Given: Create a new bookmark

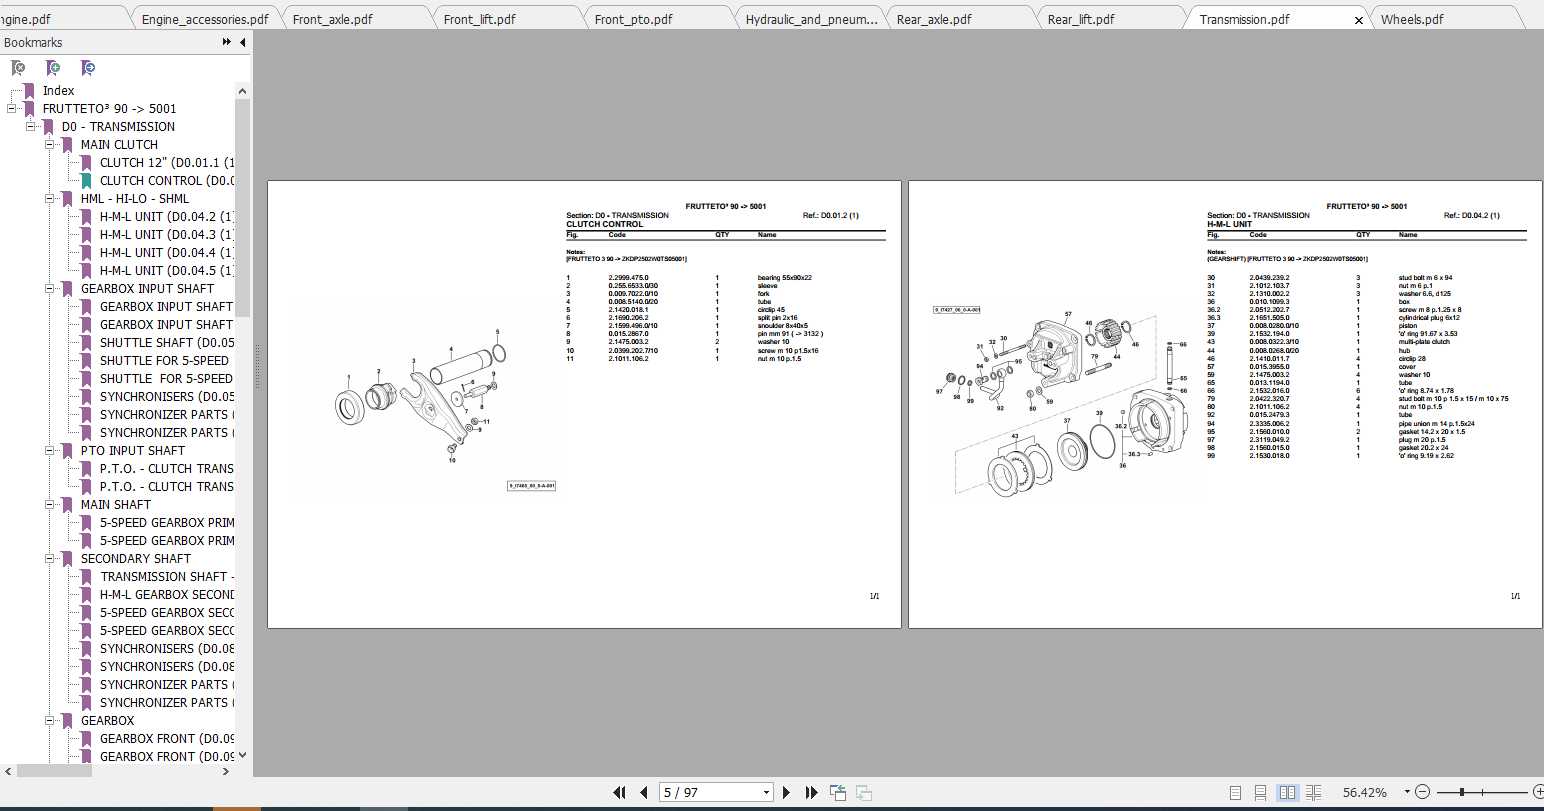Looking at the screenshot, I should (x=55, y=67).
